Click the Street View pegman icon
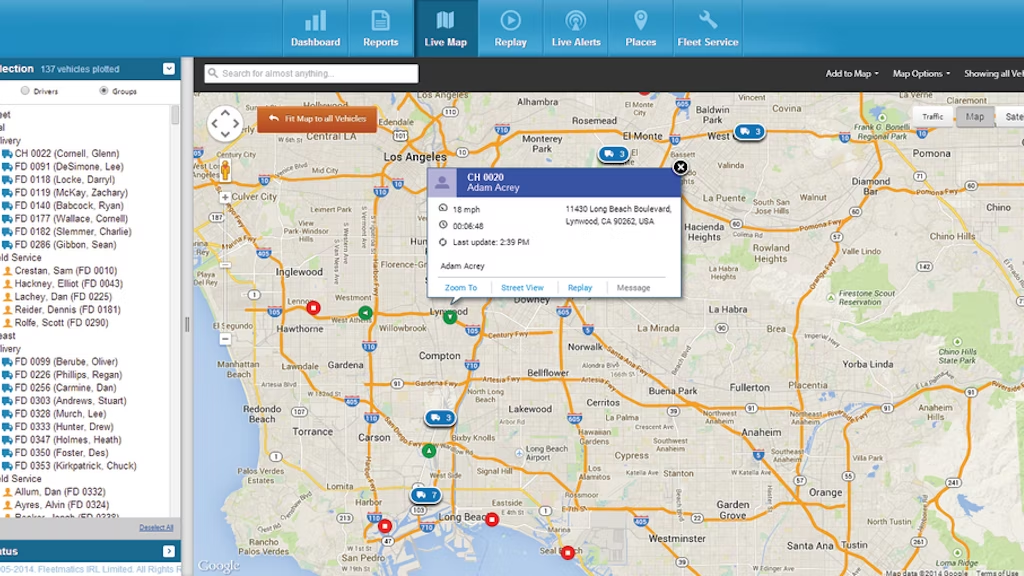The image size is (1024, 576). click(x=225, y=170)
